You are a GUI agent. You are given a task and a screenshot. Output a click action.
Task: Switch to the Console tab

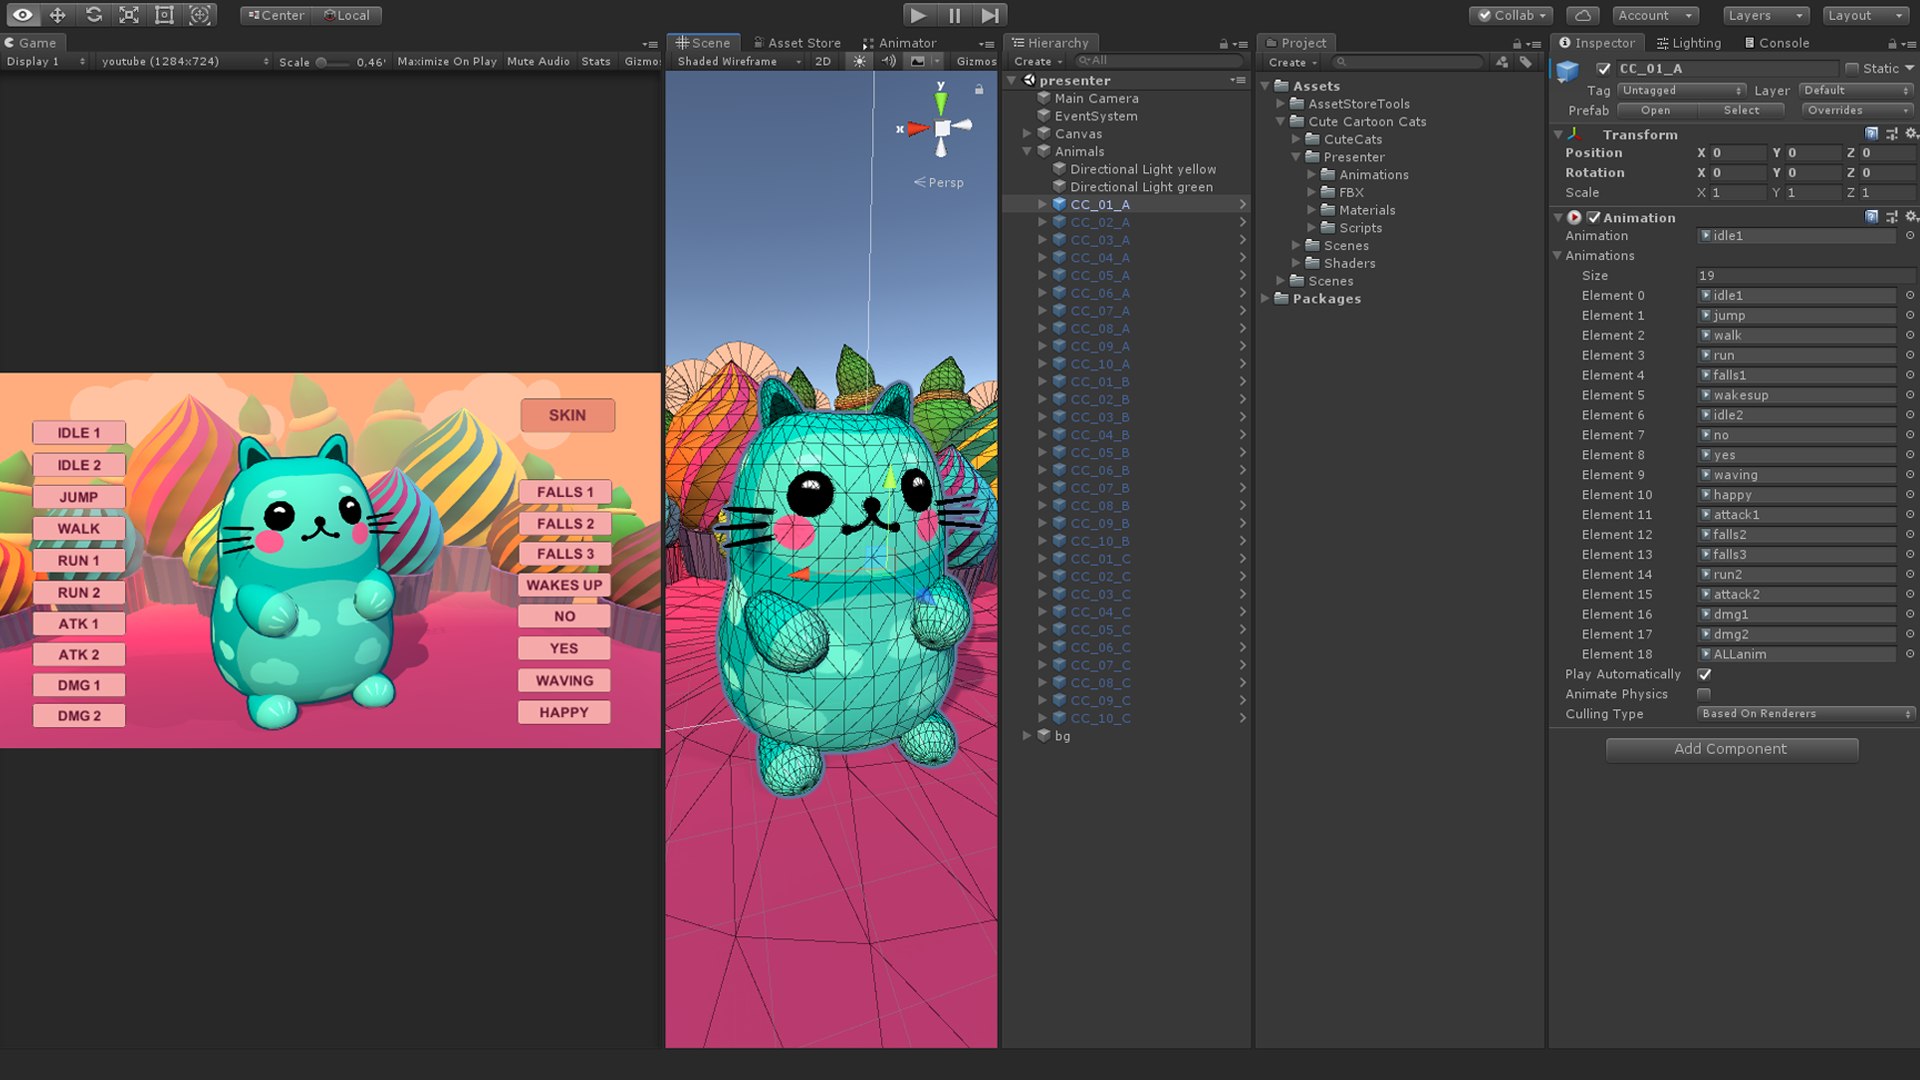pyautogui.click(x=1776, y=43)
